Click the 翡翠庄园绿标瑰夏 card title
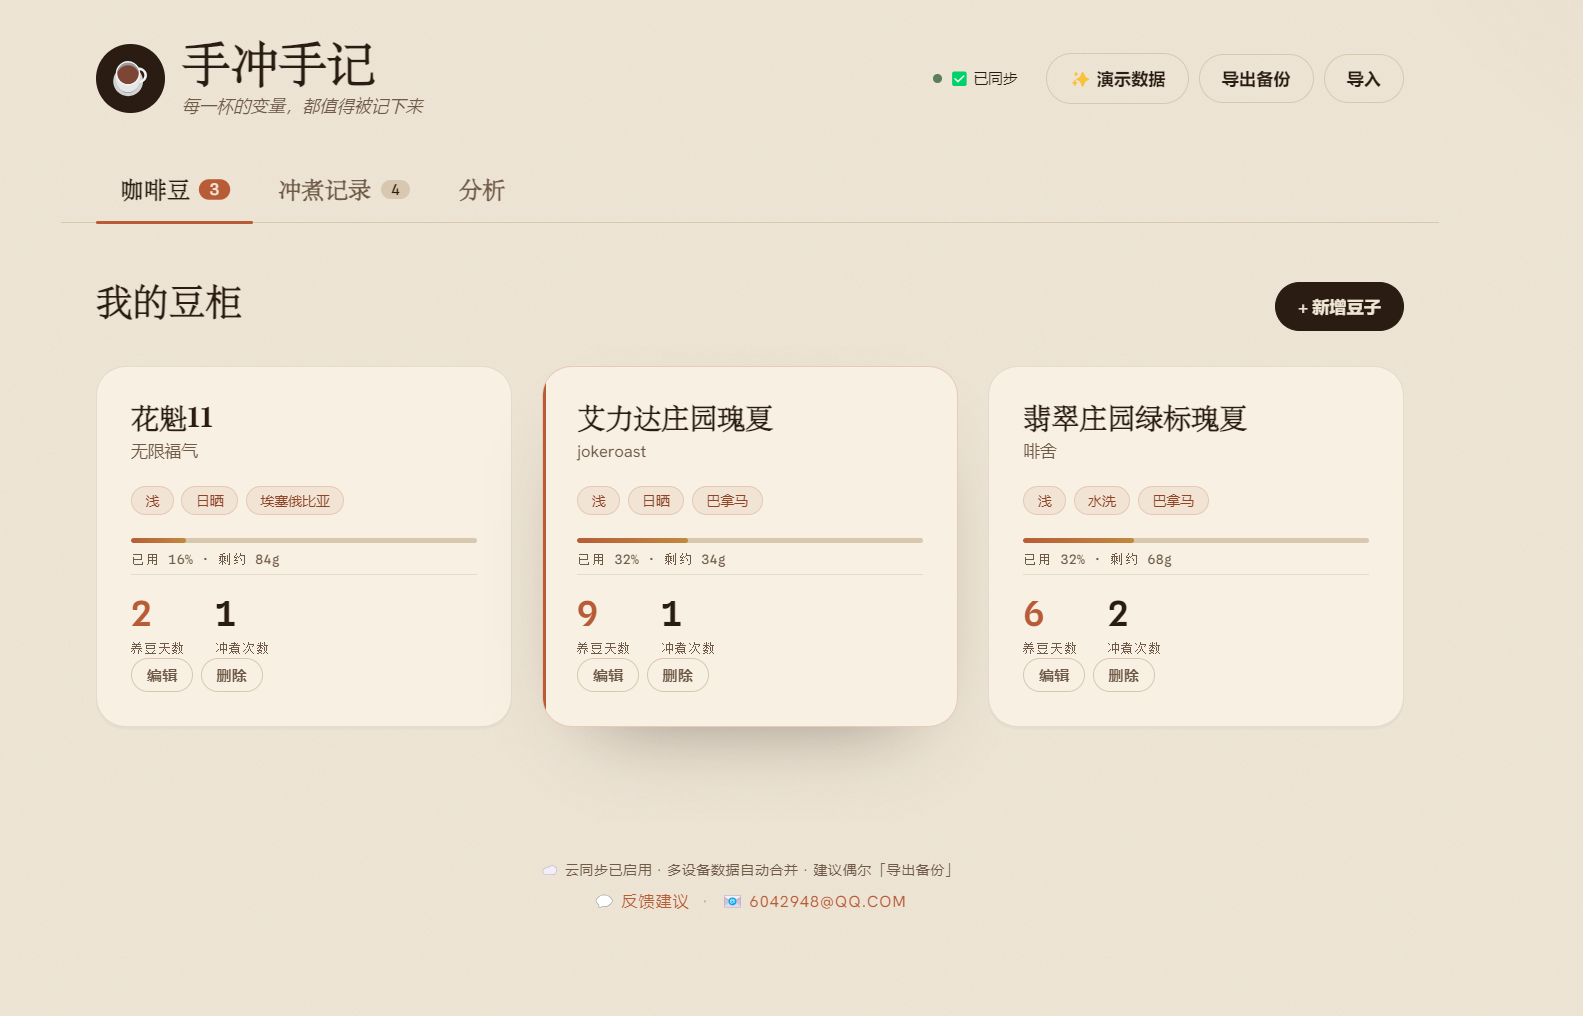 pos(1135,418)
